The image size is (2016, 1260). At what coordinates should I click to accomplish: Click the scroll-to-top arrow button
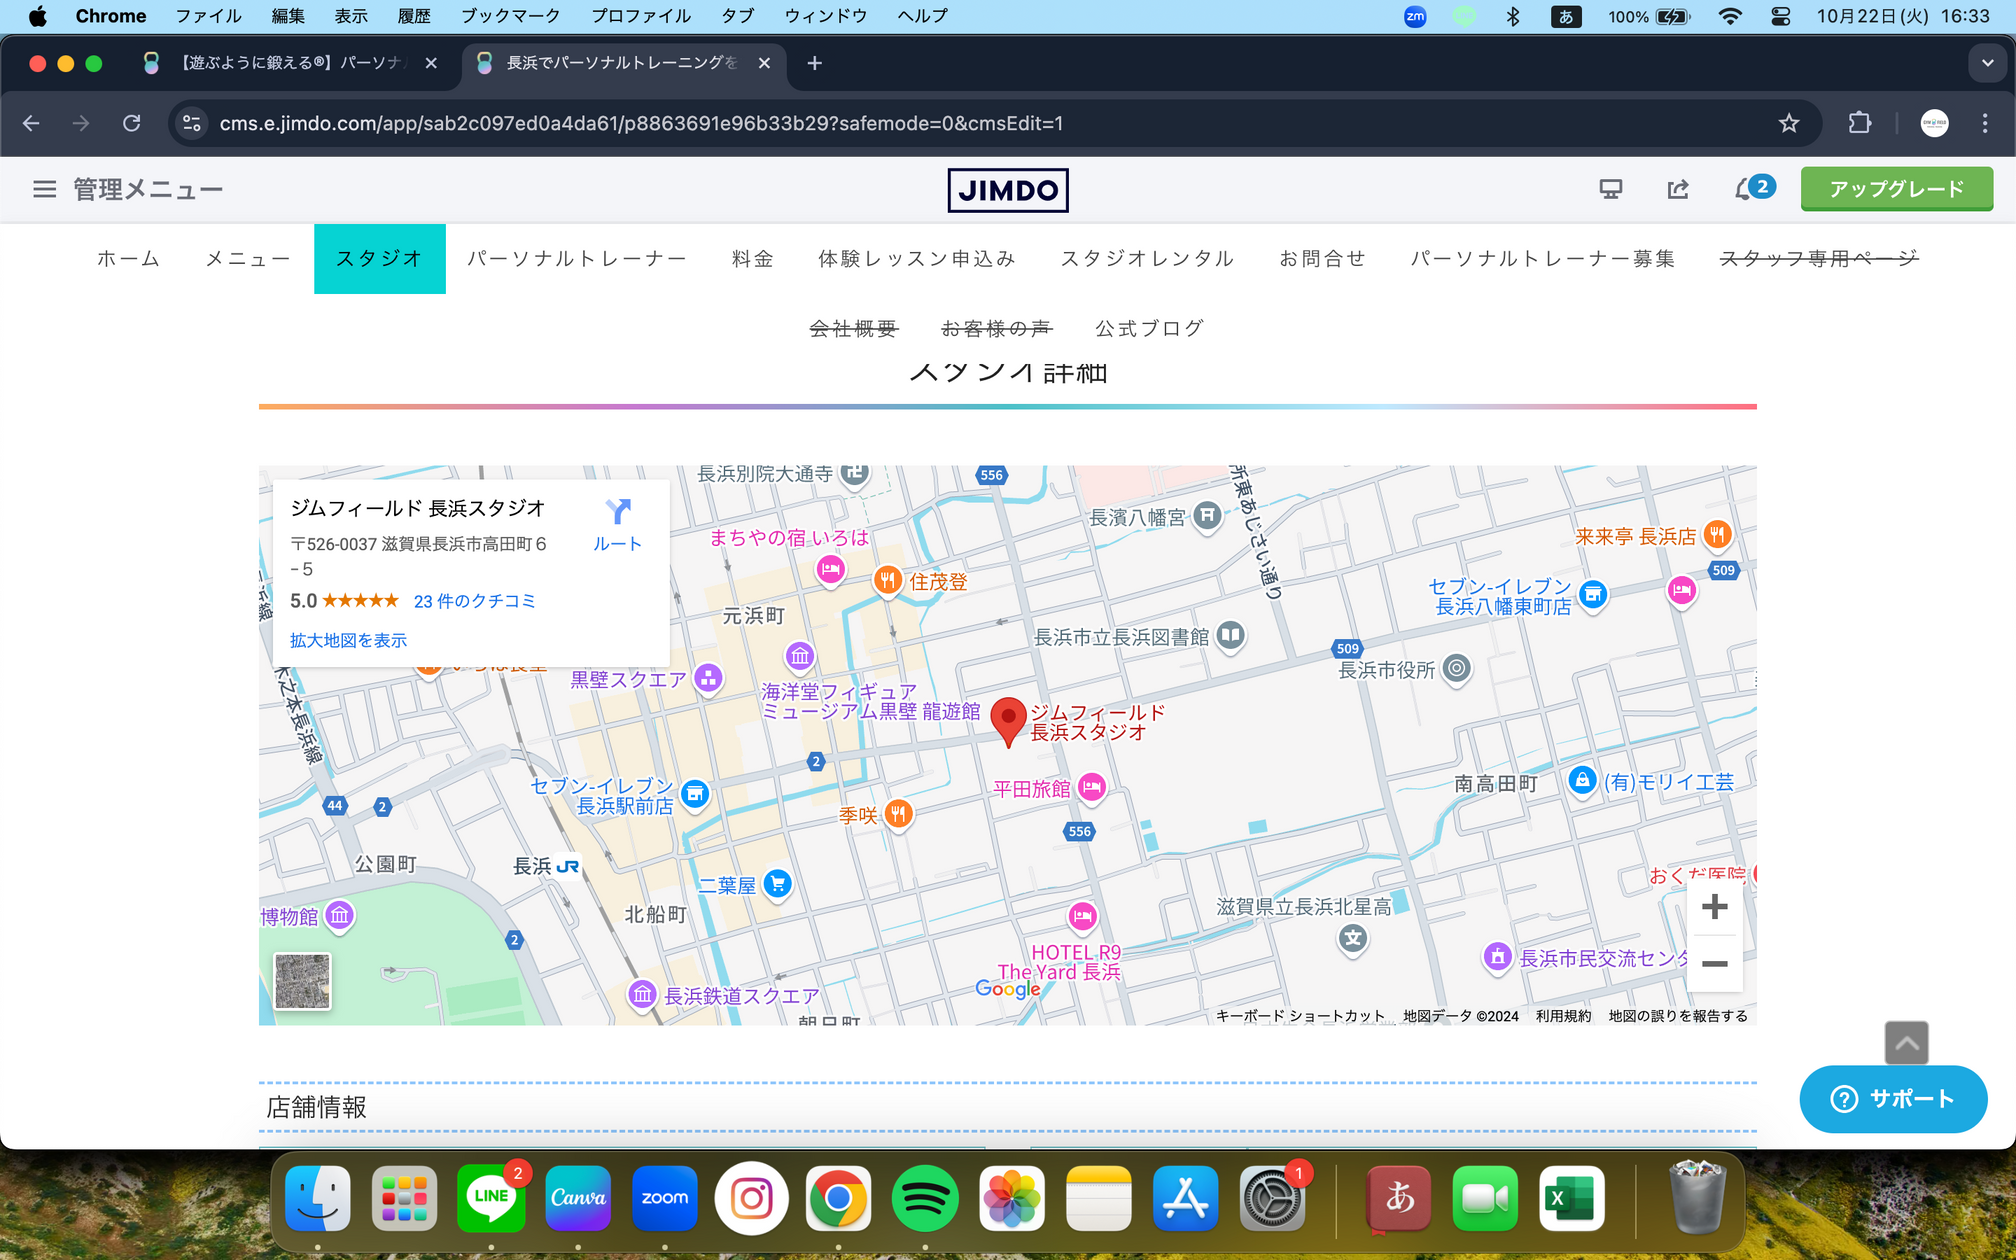(1906, 1043)
